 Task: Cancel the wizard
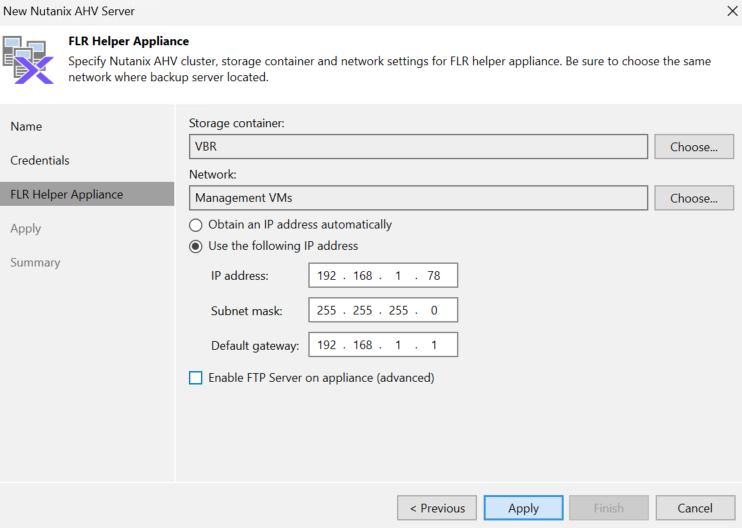click(695, 508)
